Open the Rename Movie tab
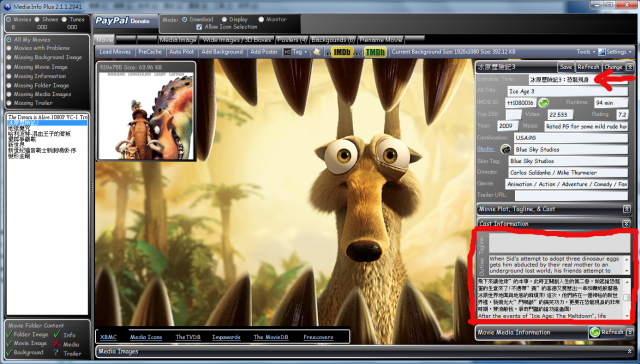The image size is (640, 364). (x=381, y=40)
